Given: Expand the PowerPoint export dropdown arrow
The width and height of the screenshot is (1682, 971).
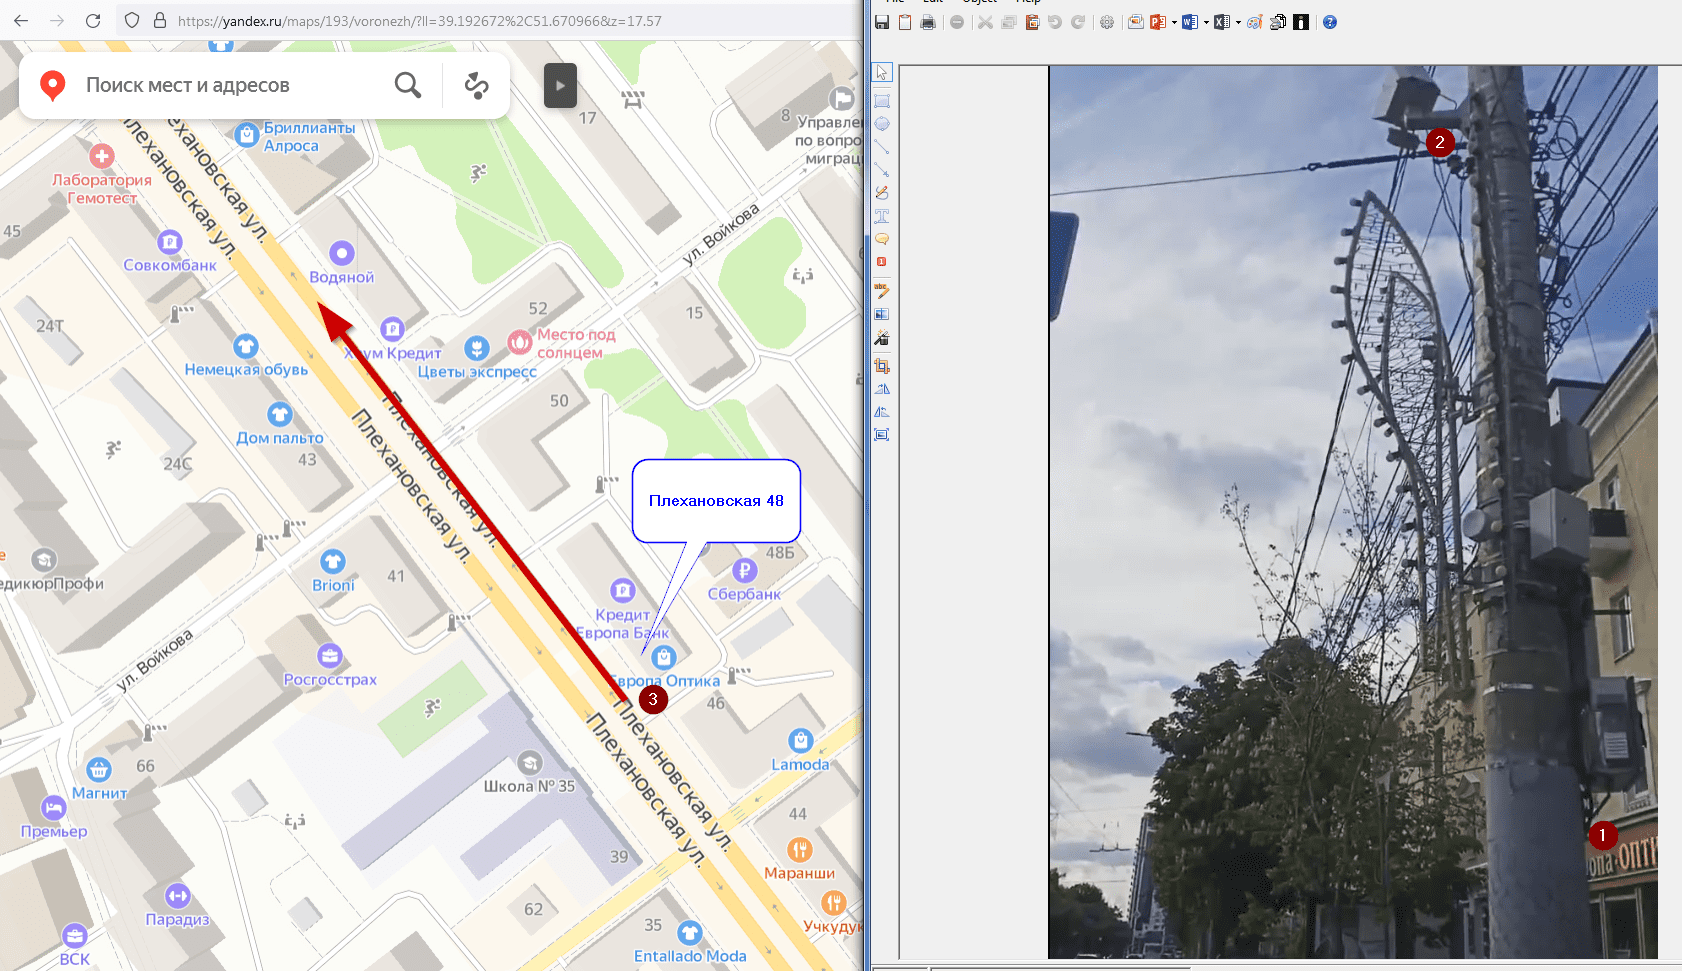Looking at the screenshot, I should [1174, 22].
